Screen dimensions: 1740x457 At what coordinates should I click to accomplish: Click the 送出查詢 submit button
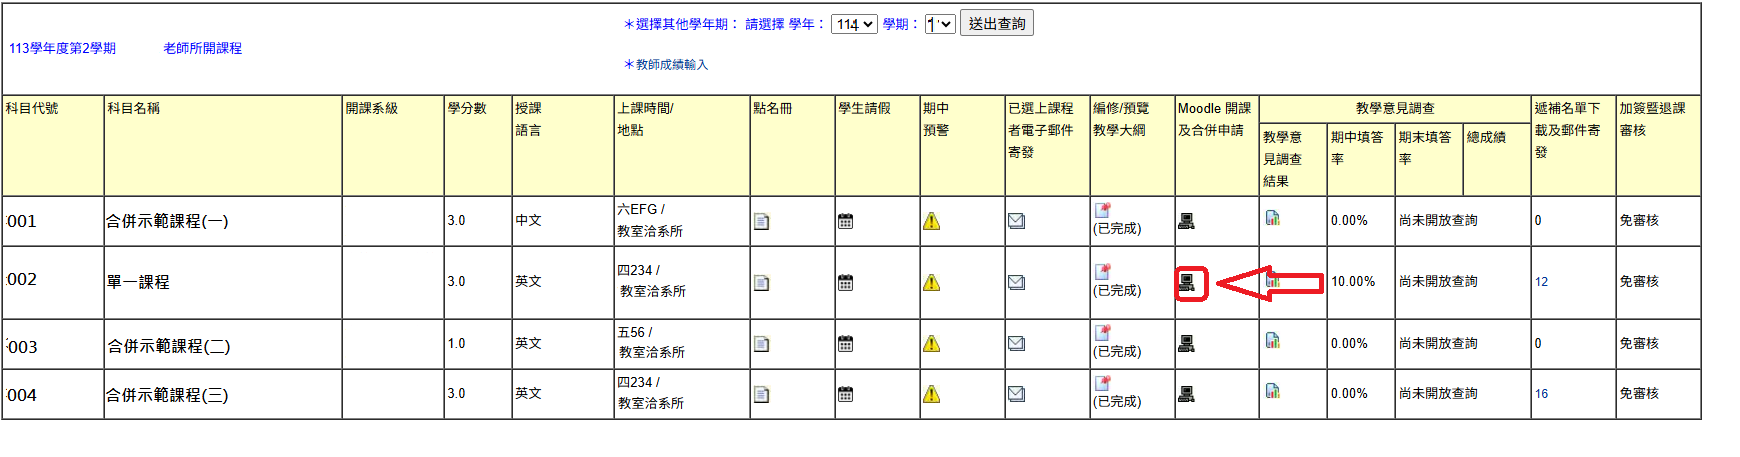pyautogui.click(x=997, y=24)
